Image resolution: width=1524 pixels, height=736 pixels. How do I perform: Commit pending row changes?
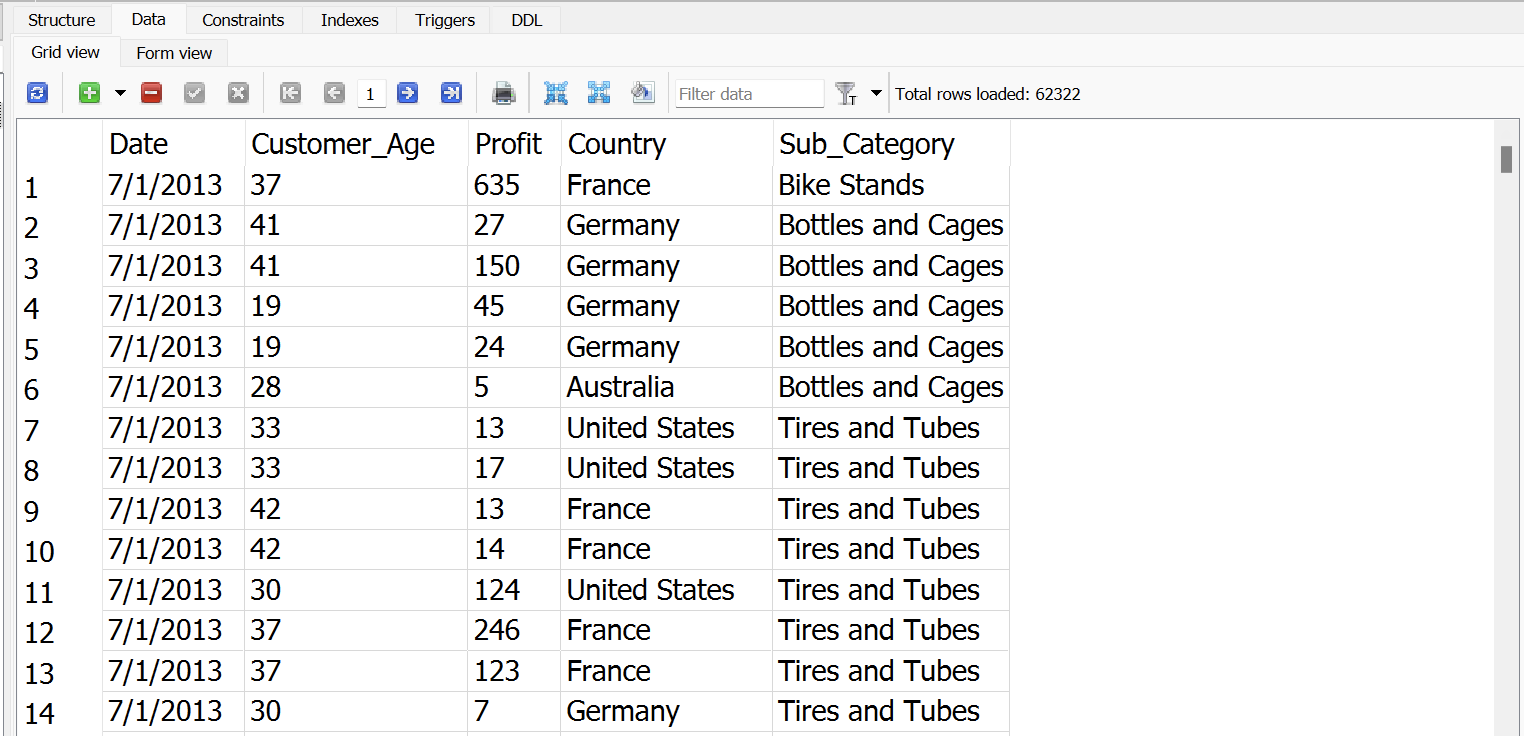click(194, 92)
